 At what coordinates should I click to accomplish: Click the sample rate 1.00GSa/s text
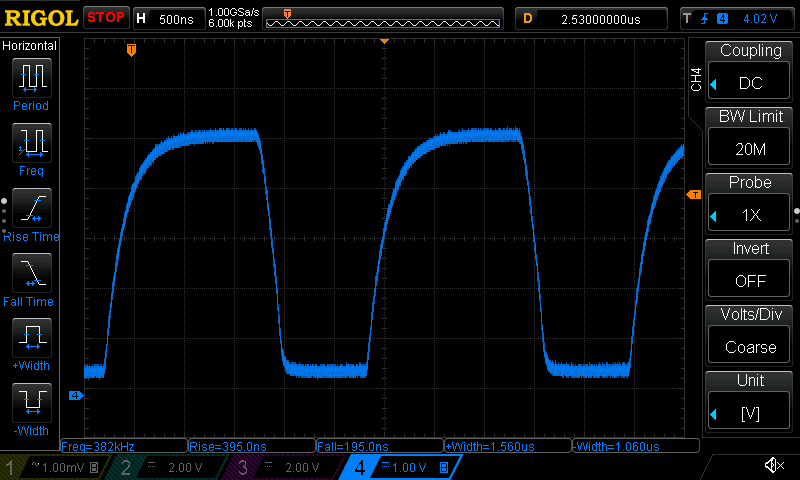[x=233, y=12]
